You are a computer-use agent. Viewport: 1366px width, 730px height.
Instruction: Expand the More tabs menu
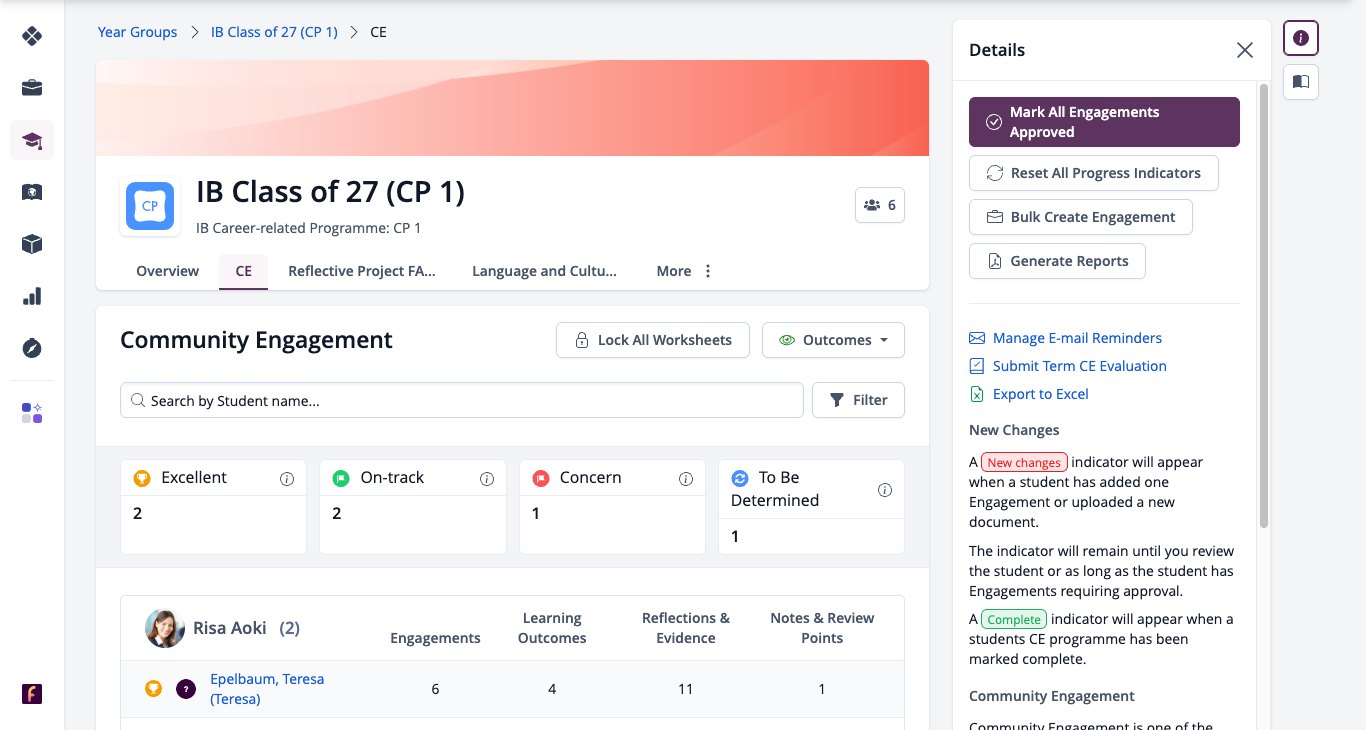tap(685, 271)
